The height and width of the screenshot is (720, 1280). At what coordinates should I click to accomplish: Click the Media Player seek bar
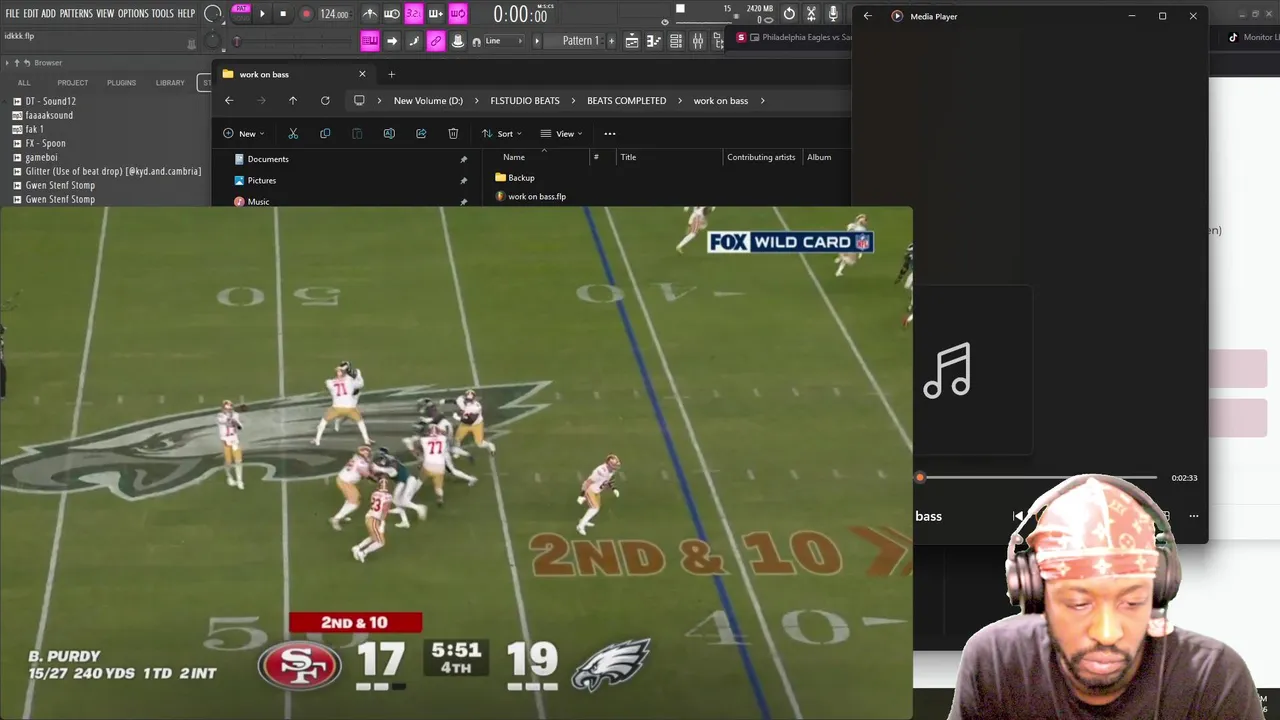point(1038,478)
